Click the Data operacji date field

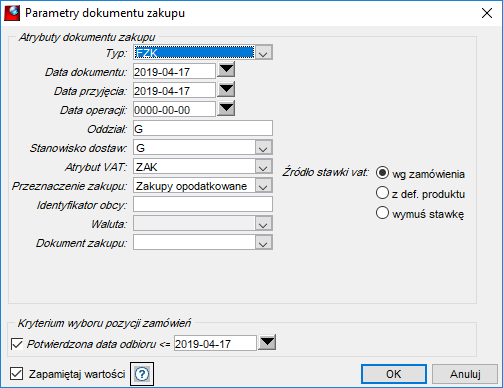[174, 109]
